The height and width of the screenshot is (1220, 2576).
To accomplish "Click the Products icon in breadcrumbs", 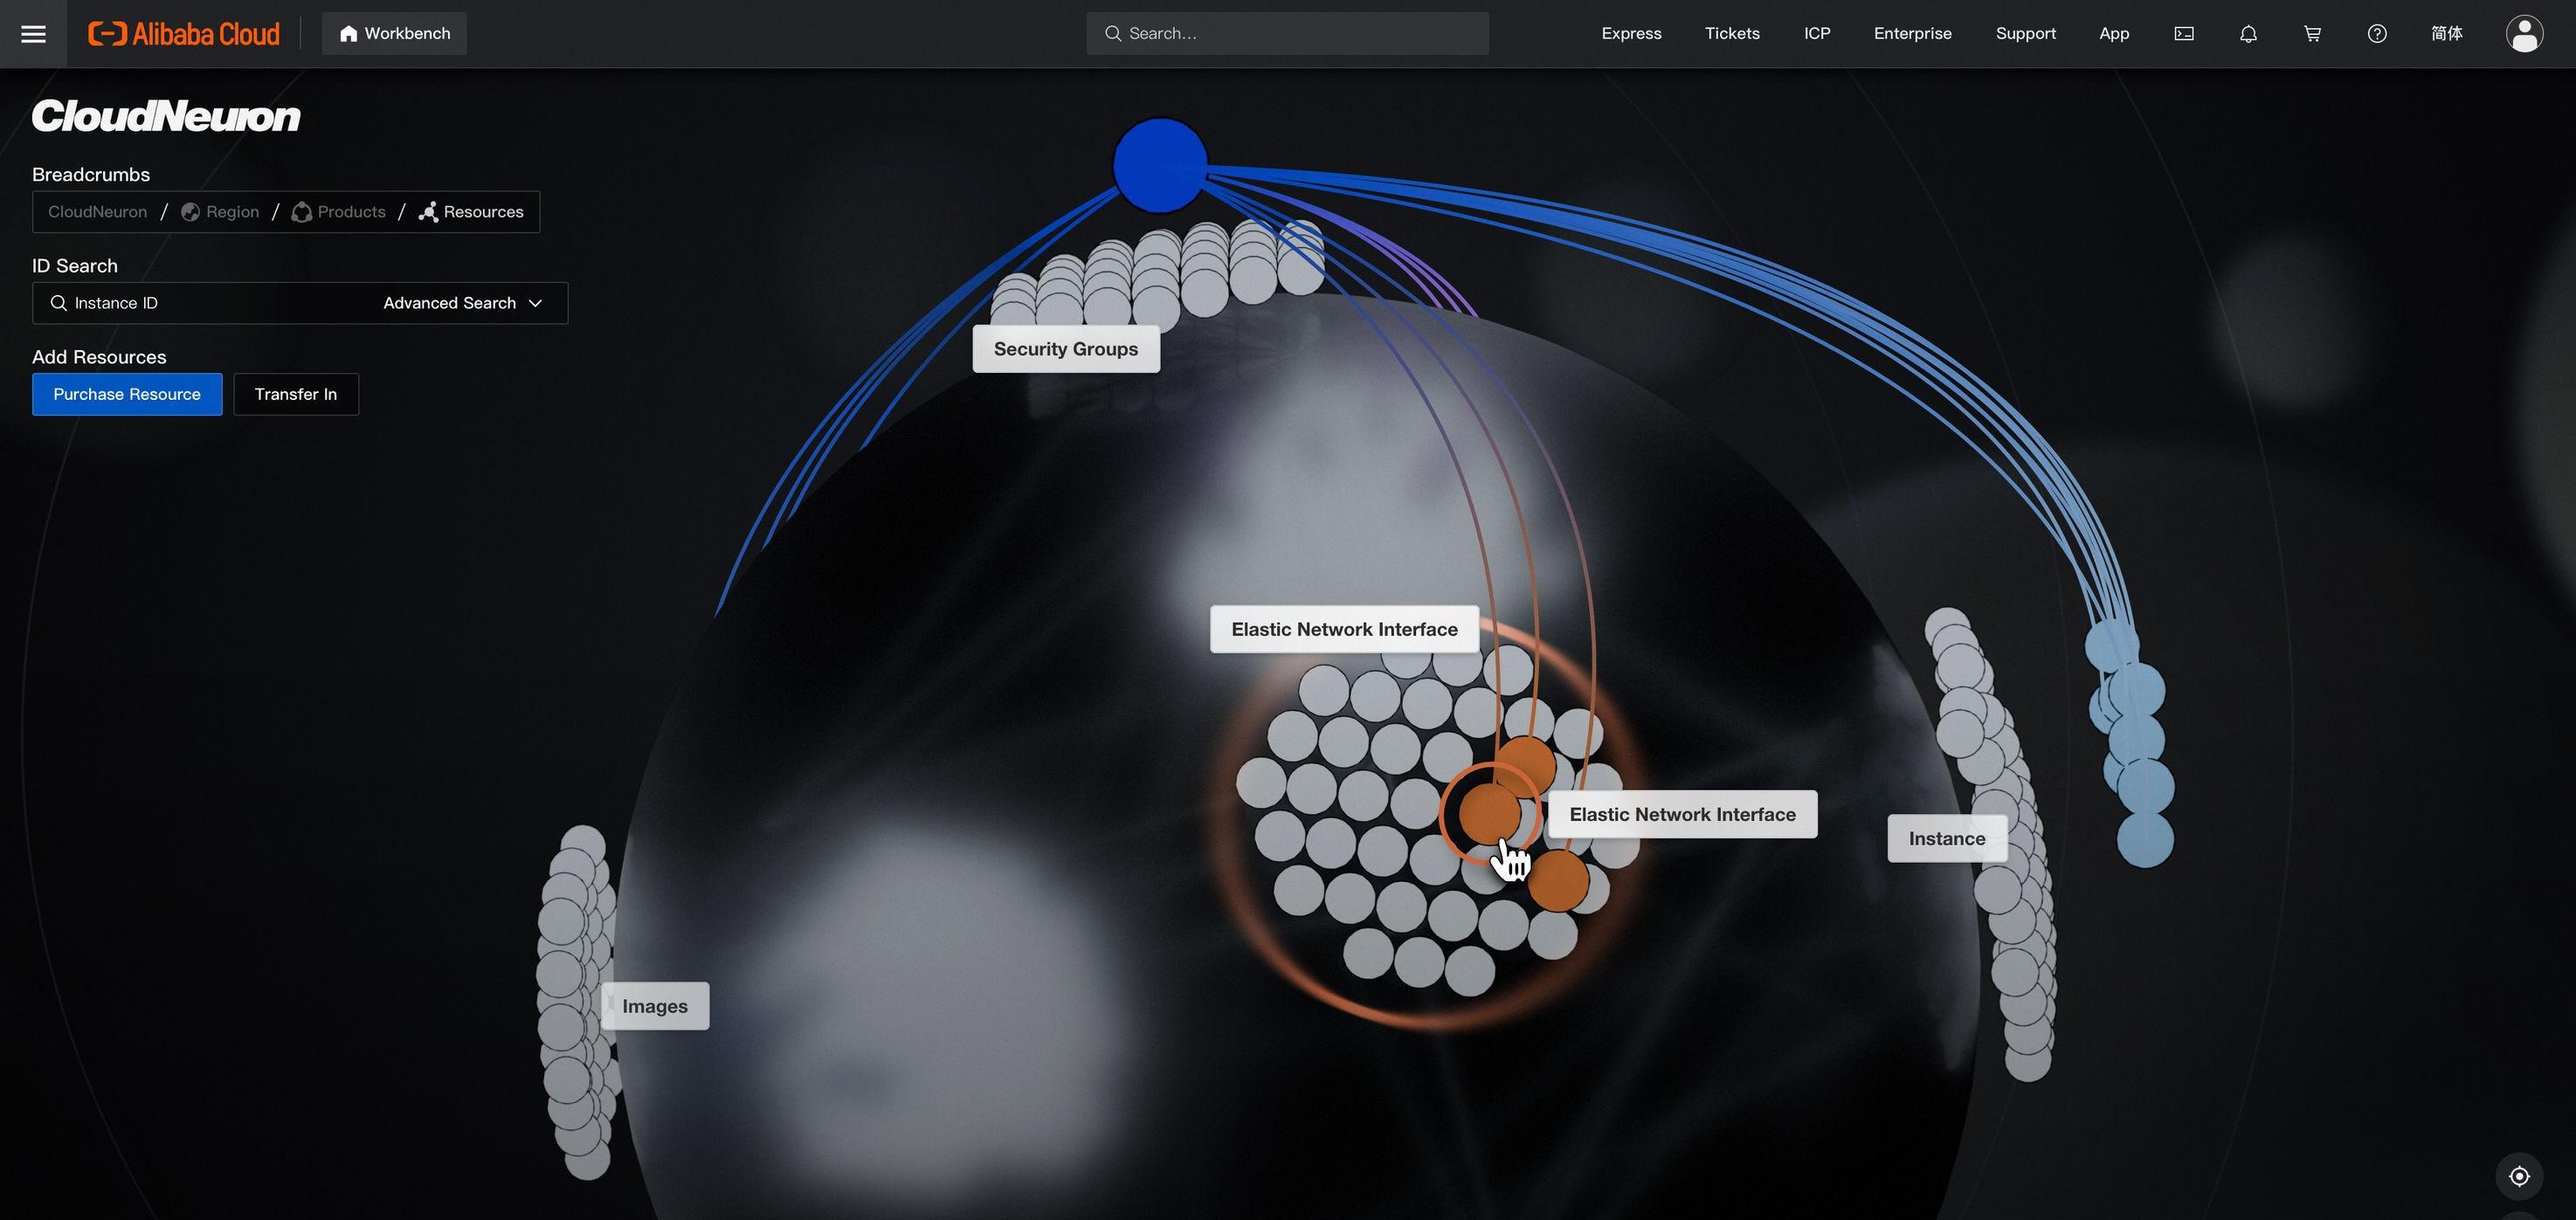I will [x=301, y=212].
